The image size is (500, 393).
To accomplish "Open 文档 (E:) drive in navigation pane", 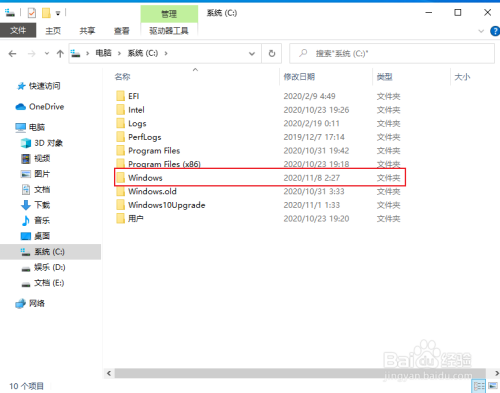I will point(49,283).
